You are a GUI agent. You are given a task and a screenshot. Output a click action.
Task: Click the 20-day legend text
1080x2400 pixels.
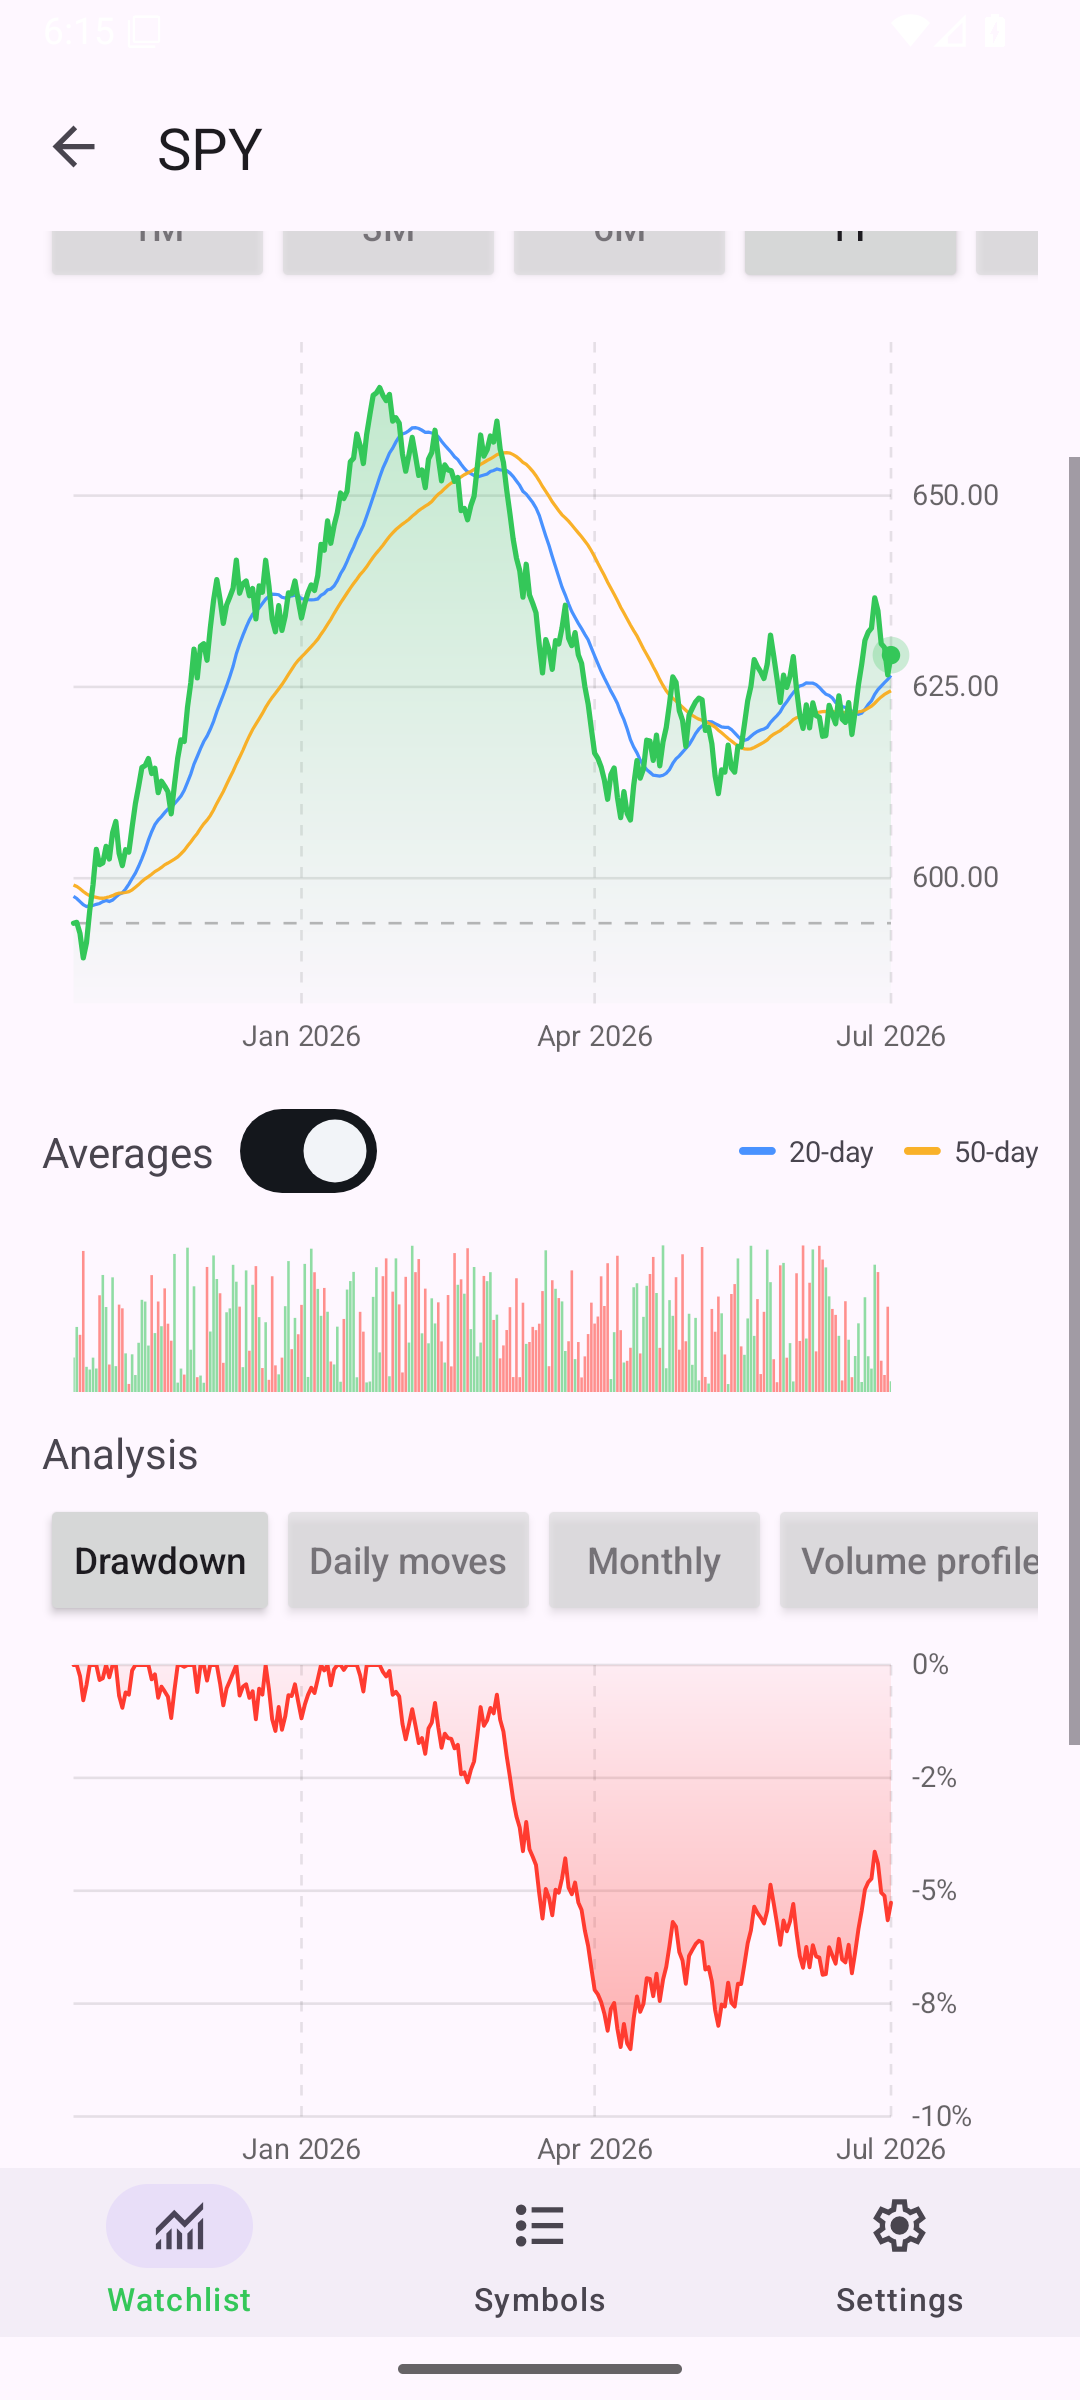pyautogui.click(x=831, y=1152)
